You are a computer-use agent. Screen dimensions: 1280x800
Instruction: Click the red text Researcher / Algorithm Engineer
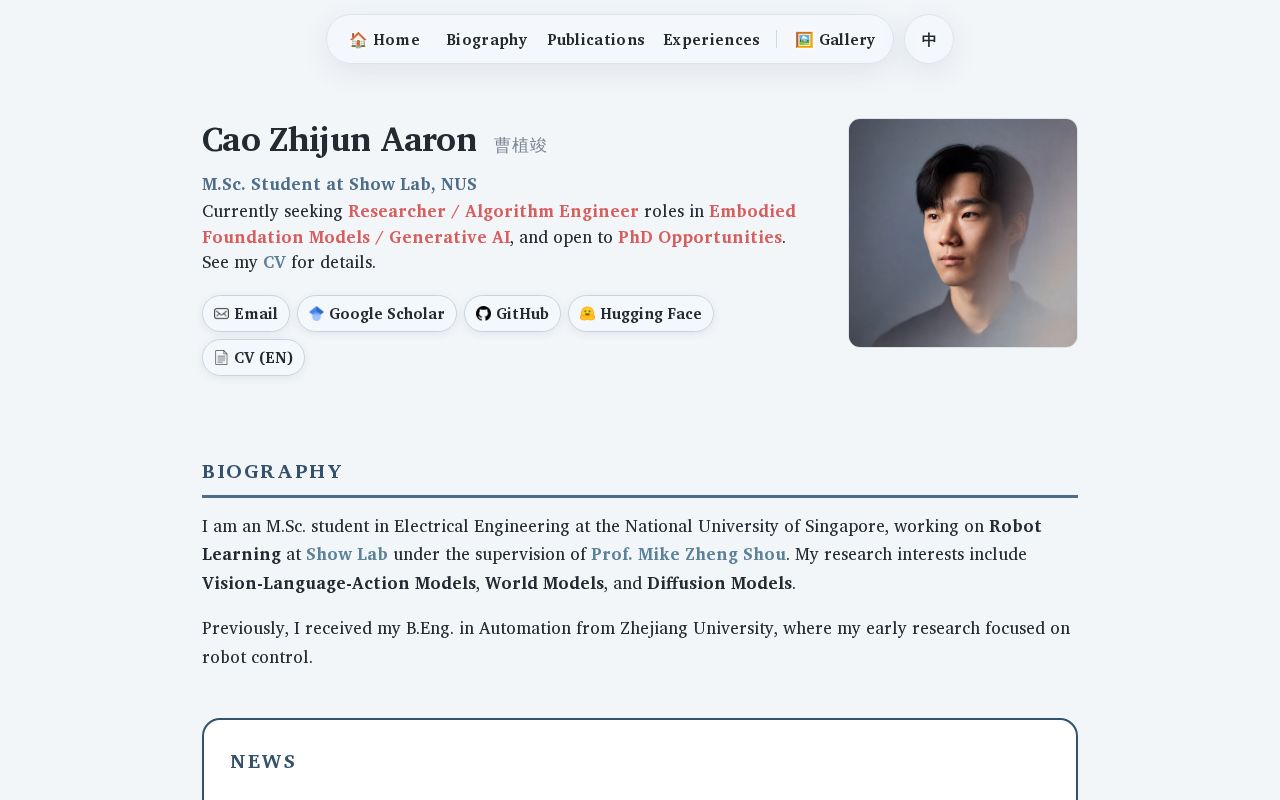click(493, 212)
